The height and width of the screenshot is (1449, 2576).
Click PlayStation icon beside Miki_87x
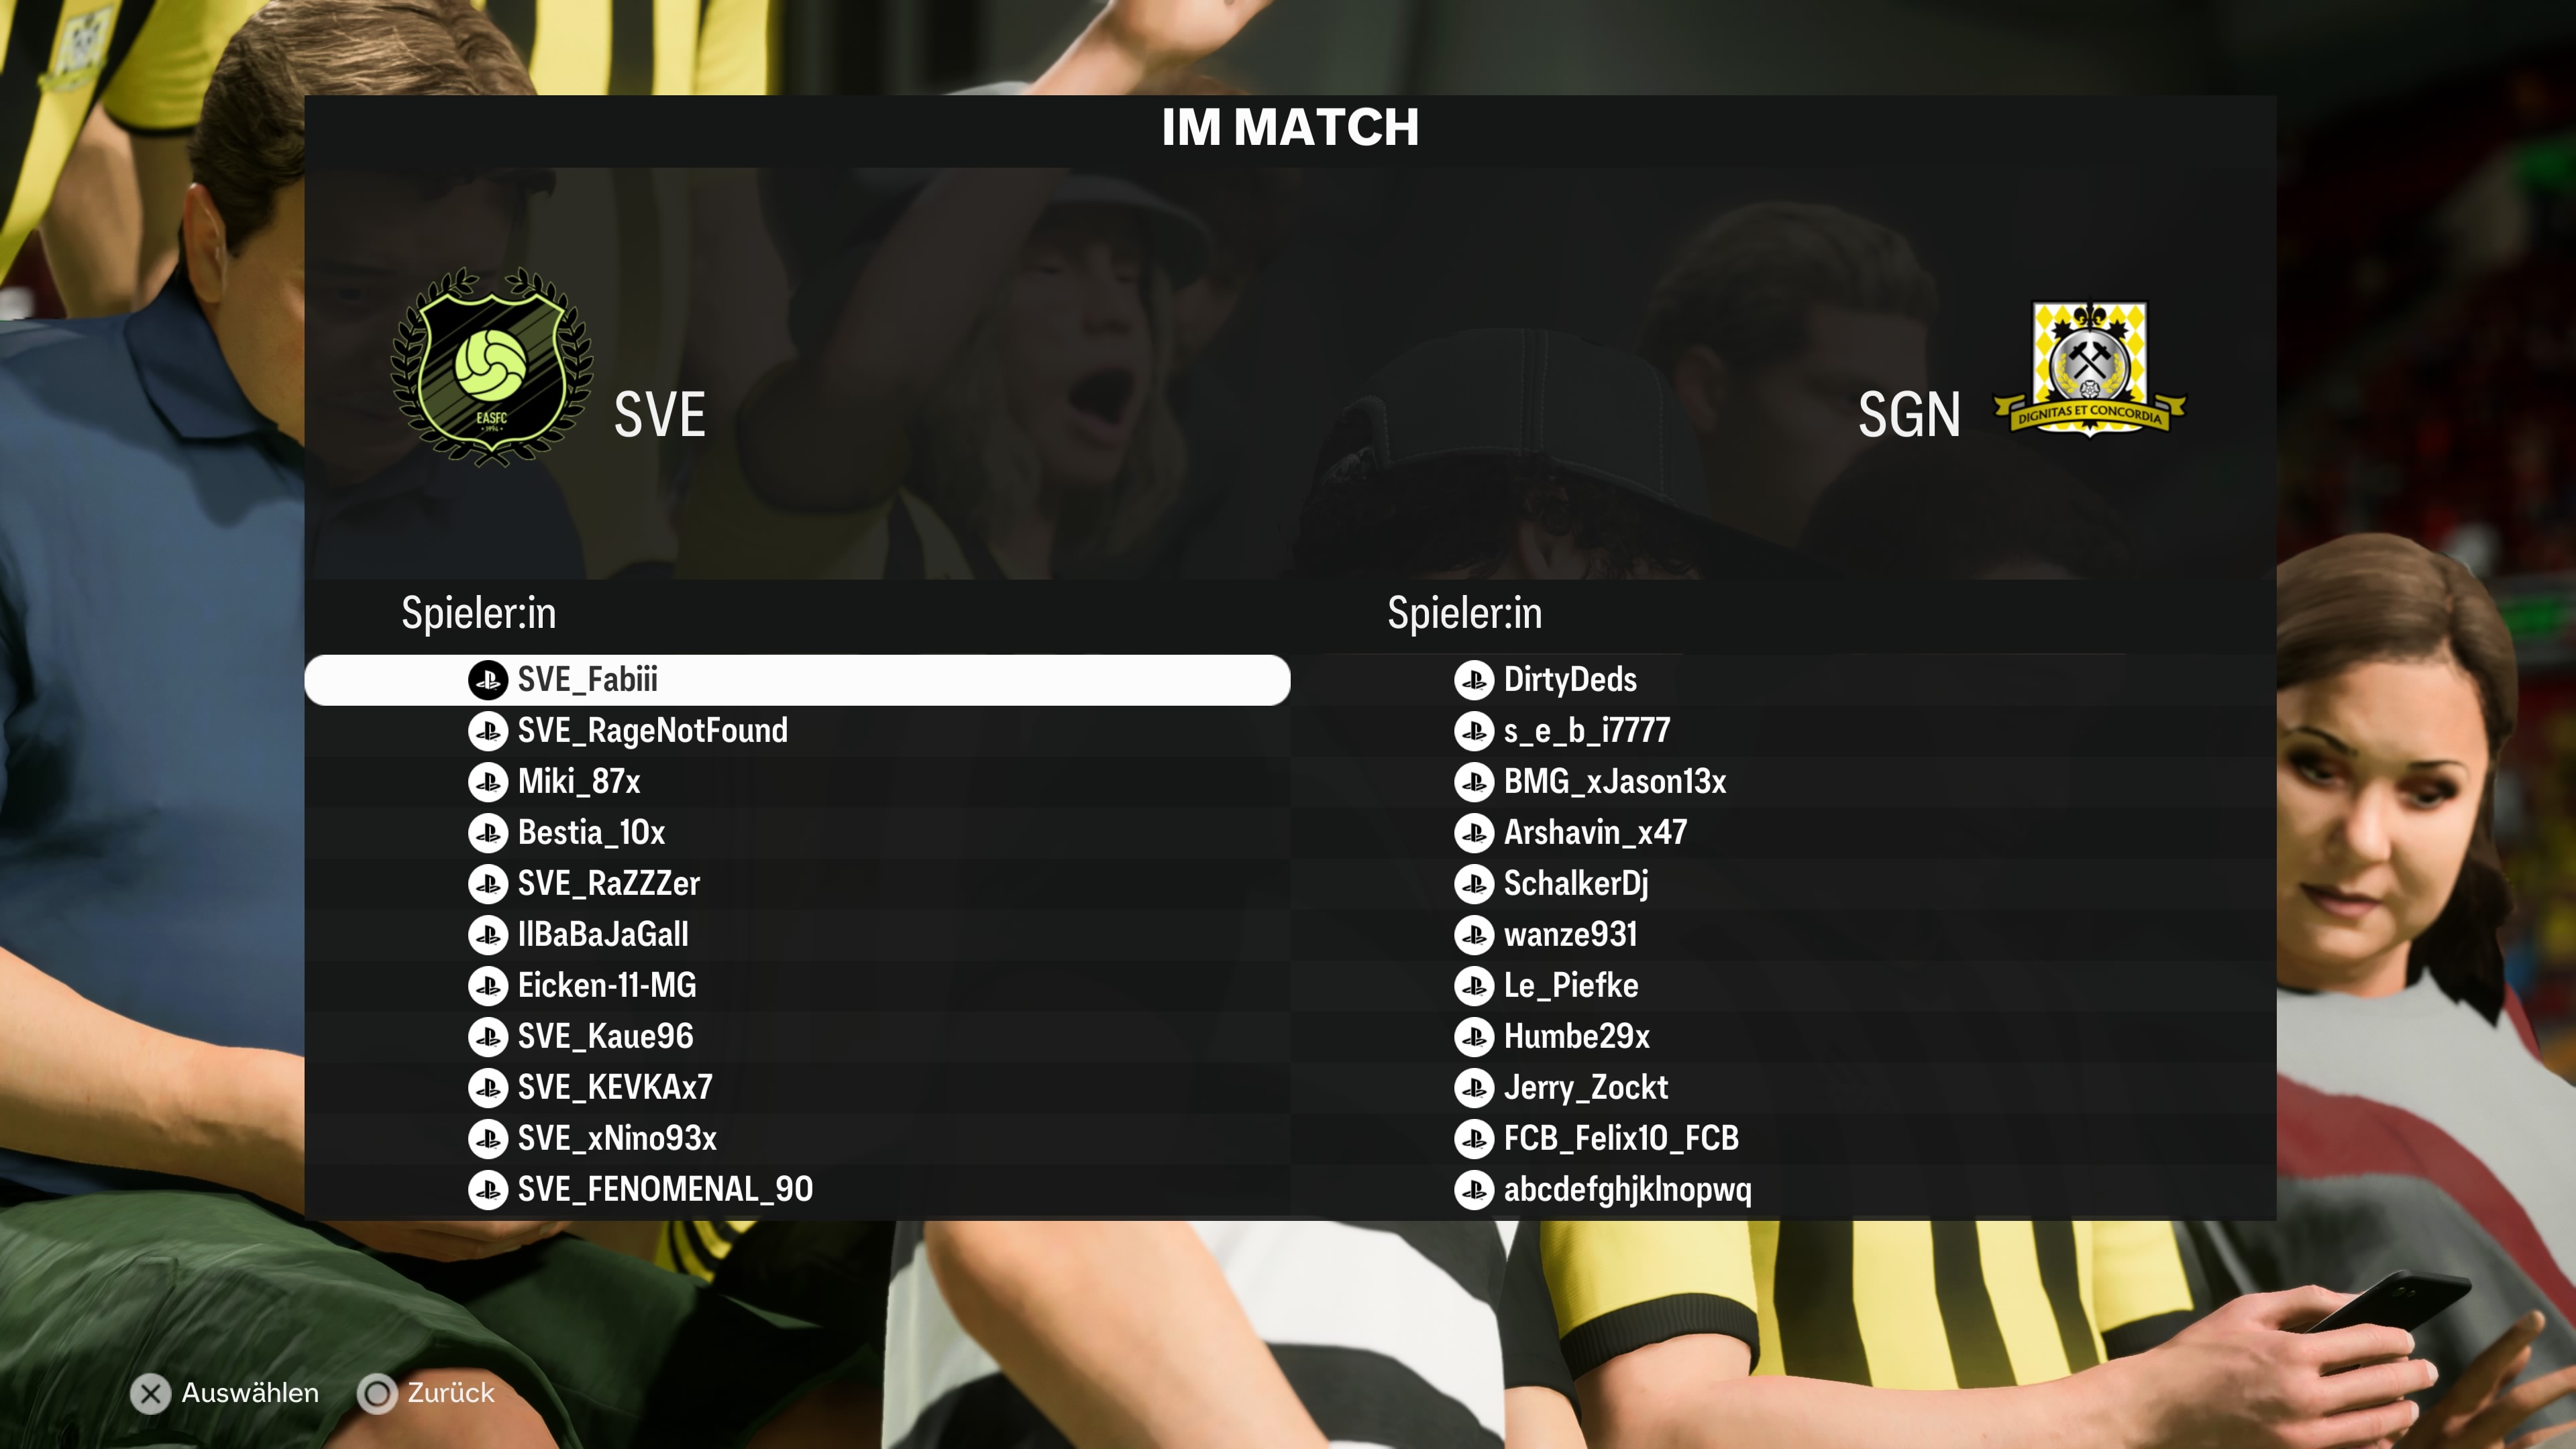pos(488,782)
